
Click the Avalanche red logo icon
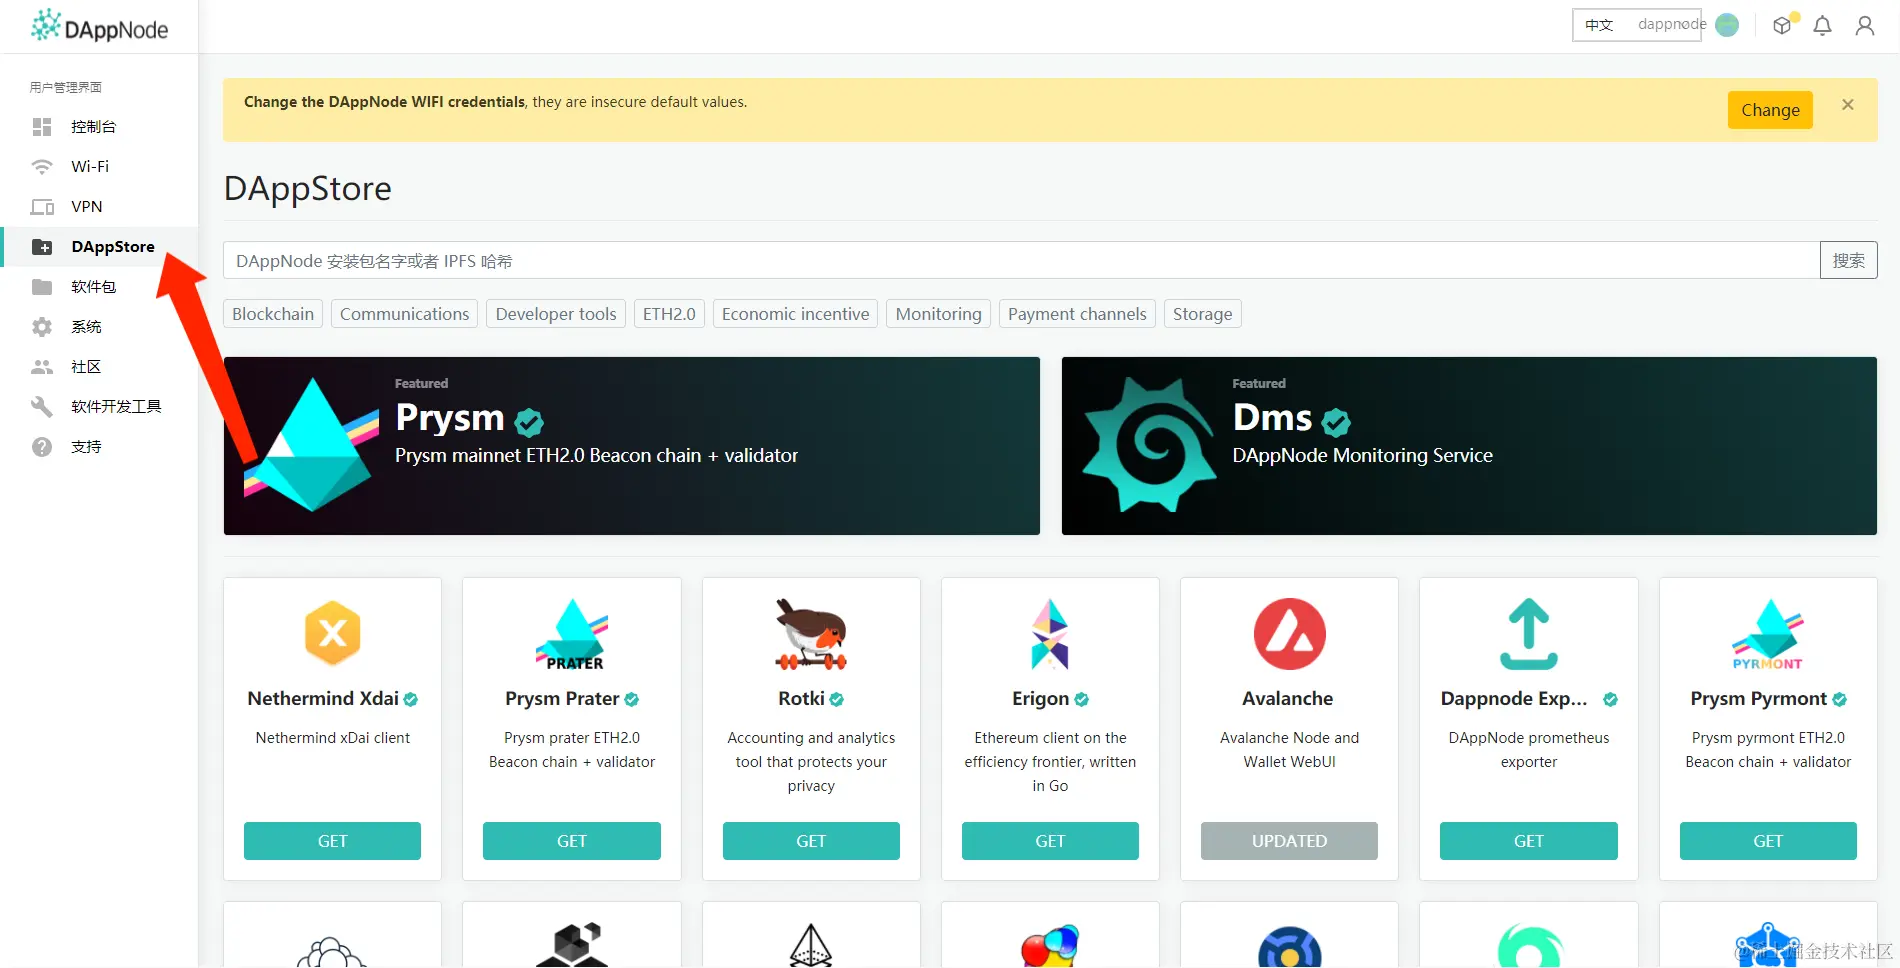pos(1290,634)
